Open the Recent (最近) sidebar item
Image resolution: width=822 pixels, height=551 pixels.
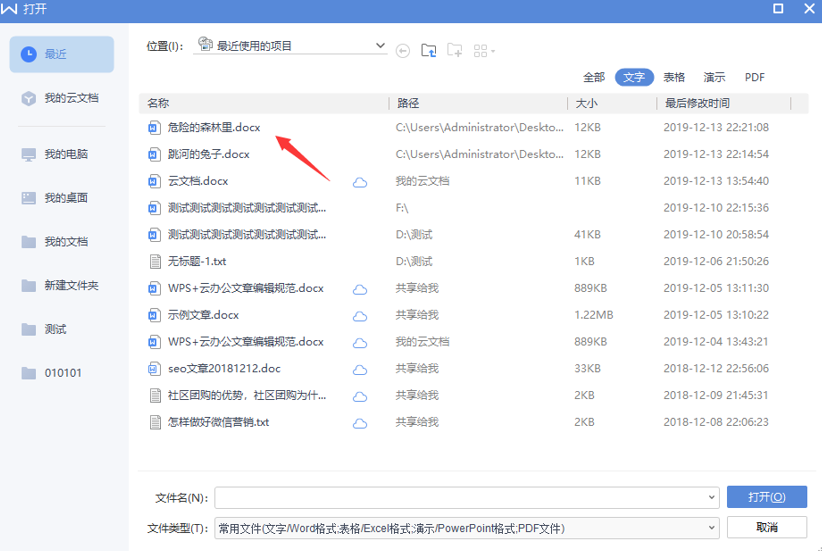pos(62,54)
